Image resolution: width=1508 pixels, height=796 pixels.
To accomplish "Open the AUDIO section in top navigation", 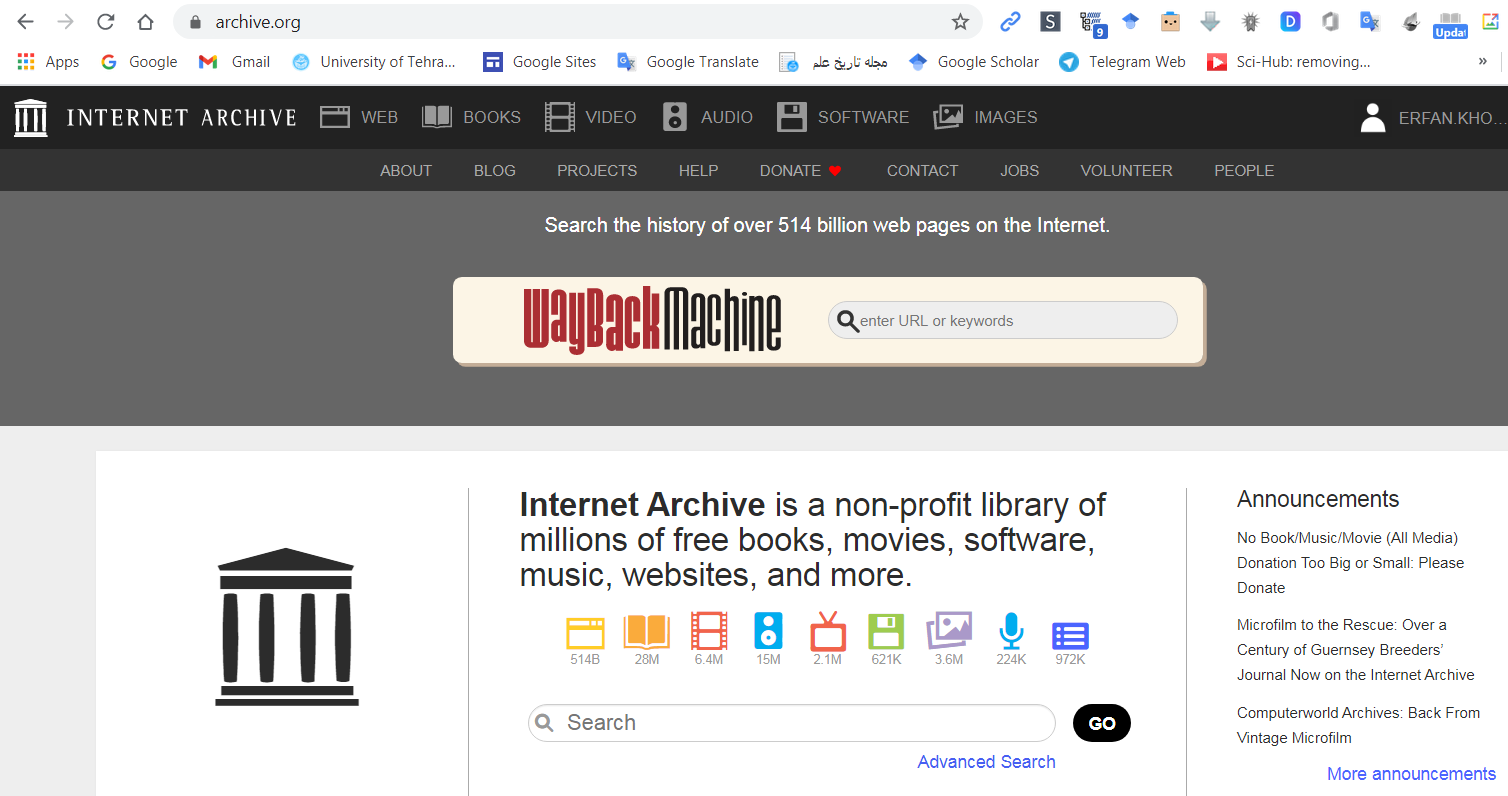I will tap(707, 117).
